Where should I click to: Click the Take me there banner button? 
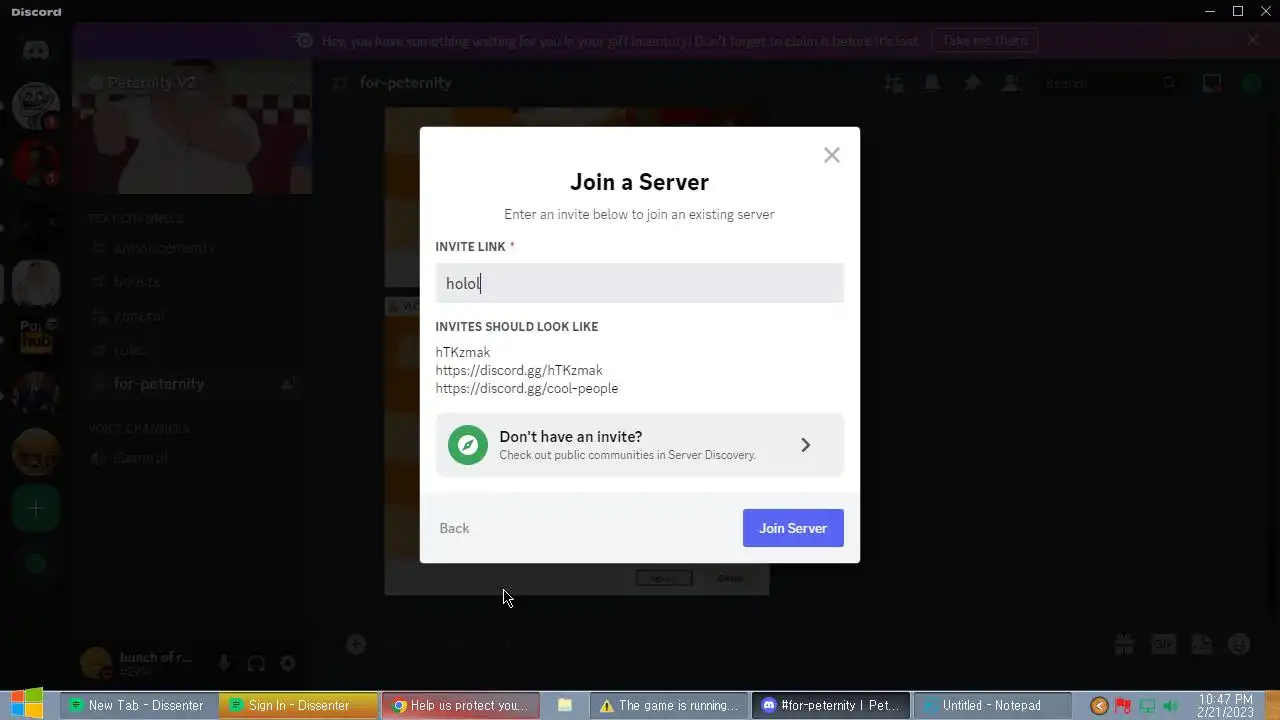point(985,41)
